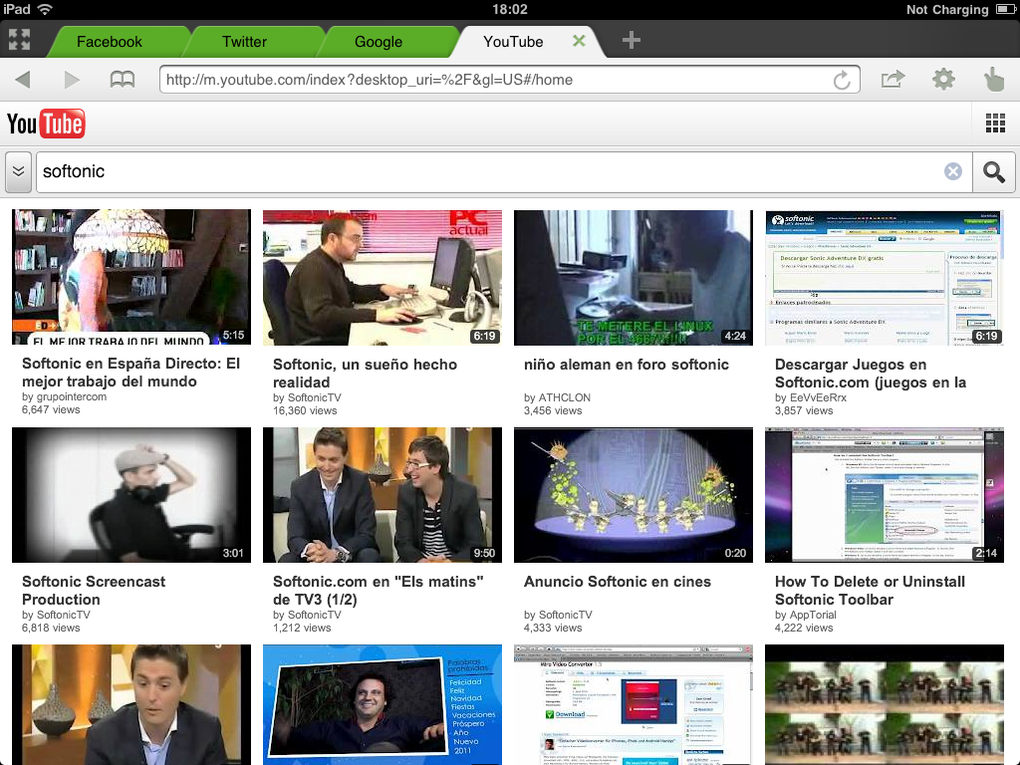
Task: Tap the Wi-Fi status icon
Action: click(45, 9)
